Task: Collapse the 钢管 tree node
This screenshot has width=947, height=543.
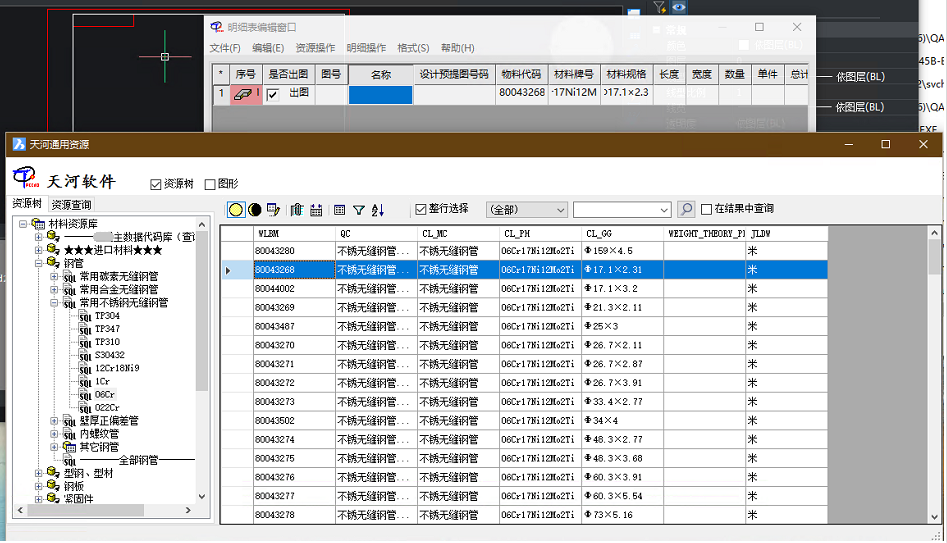Action: click(x=39, y=263)
